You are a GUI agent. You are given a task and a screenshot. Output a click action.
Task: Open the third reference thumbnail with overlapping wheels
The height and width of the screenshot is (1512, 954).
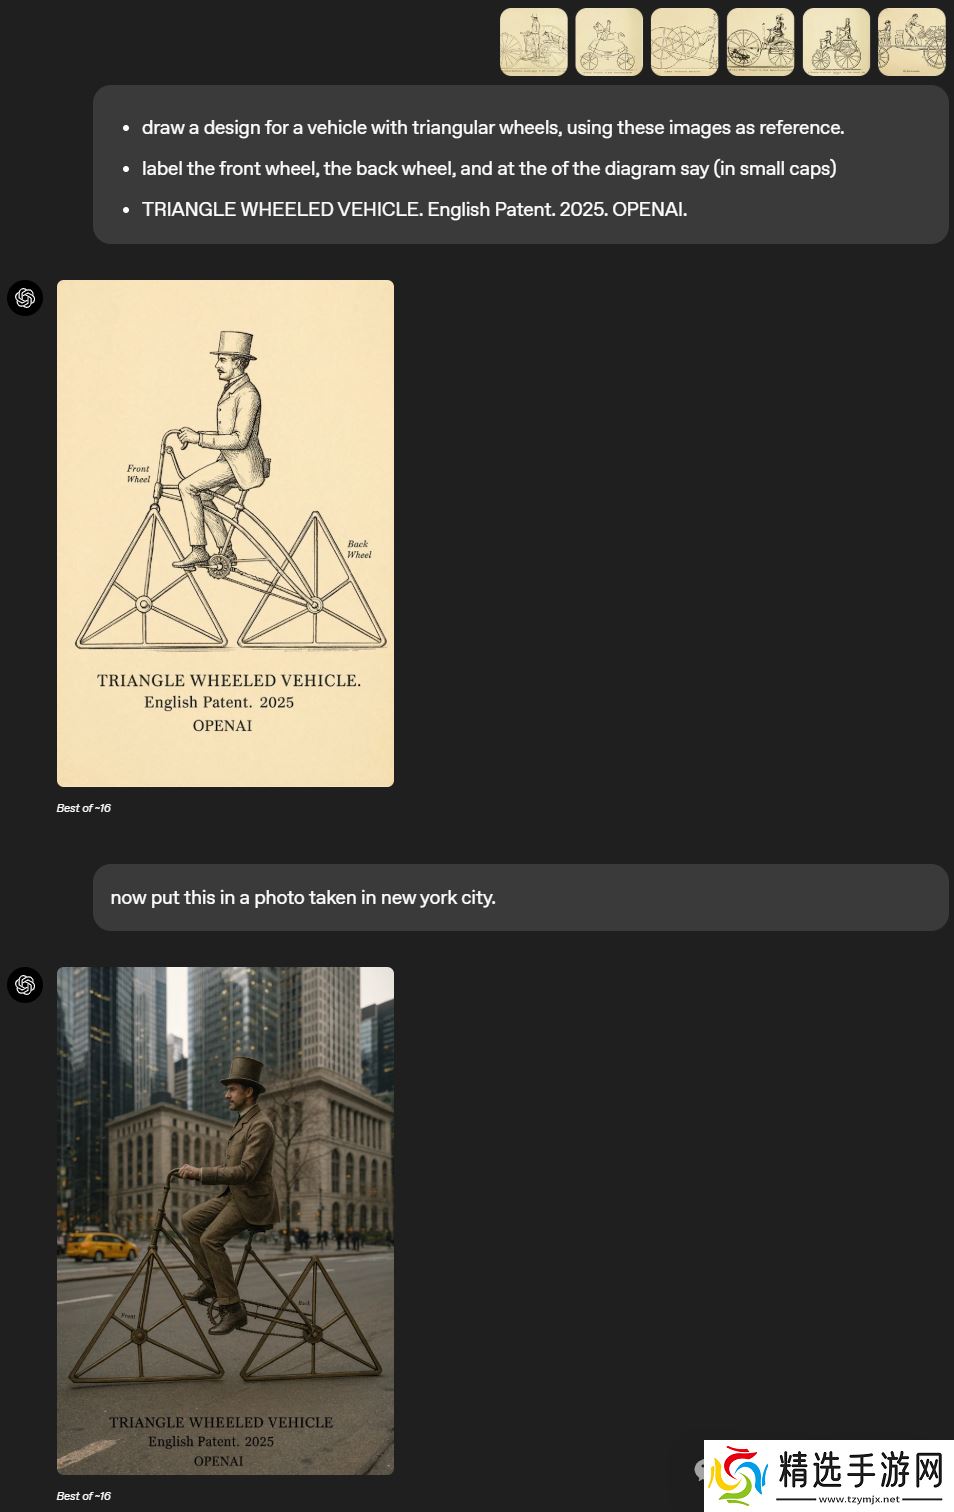pyautogui.click(x=685, y=42)
